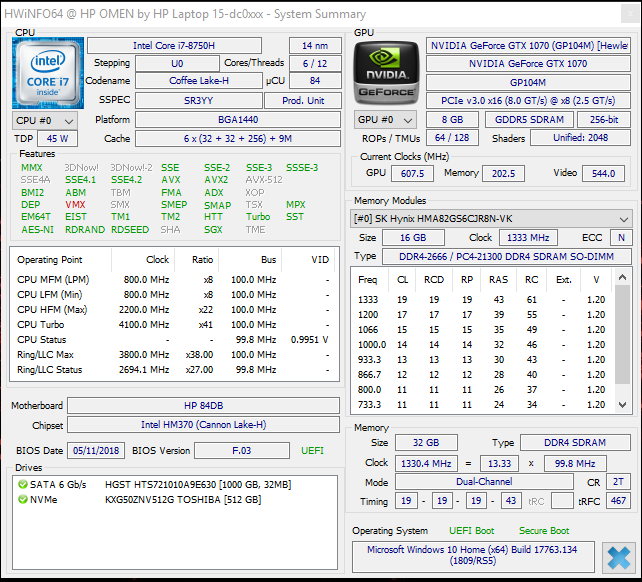
Task: Click the Intel Core i7-8750H name field
Action: 174,45
